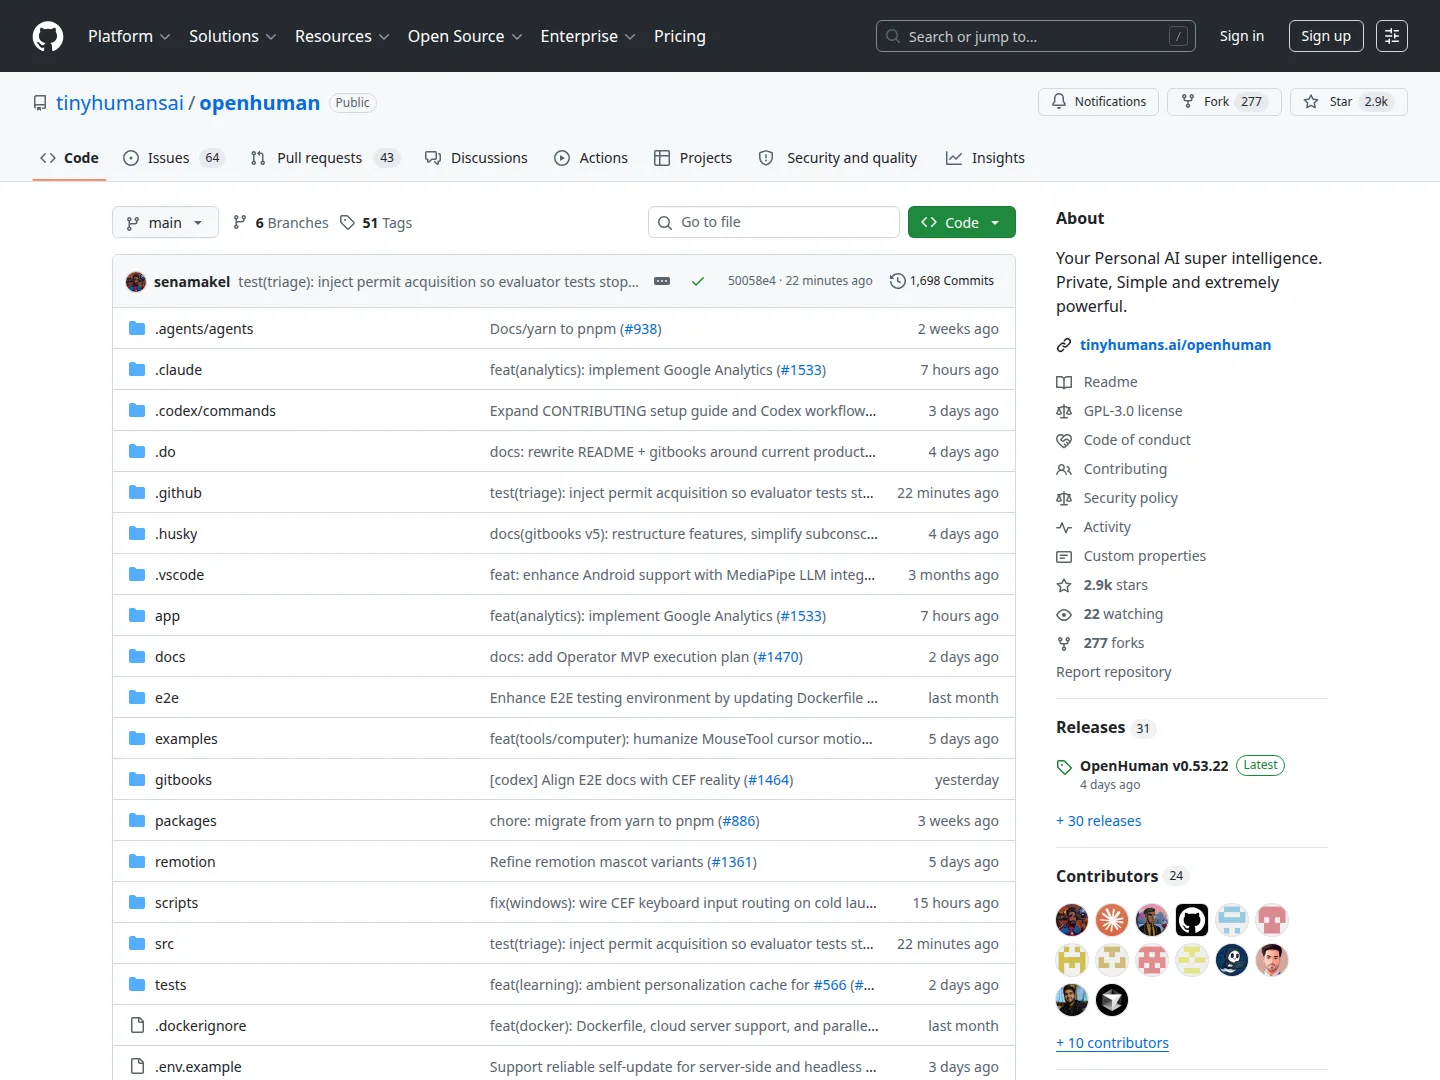Switch to the Discussions tab

[x=476, y=158]
